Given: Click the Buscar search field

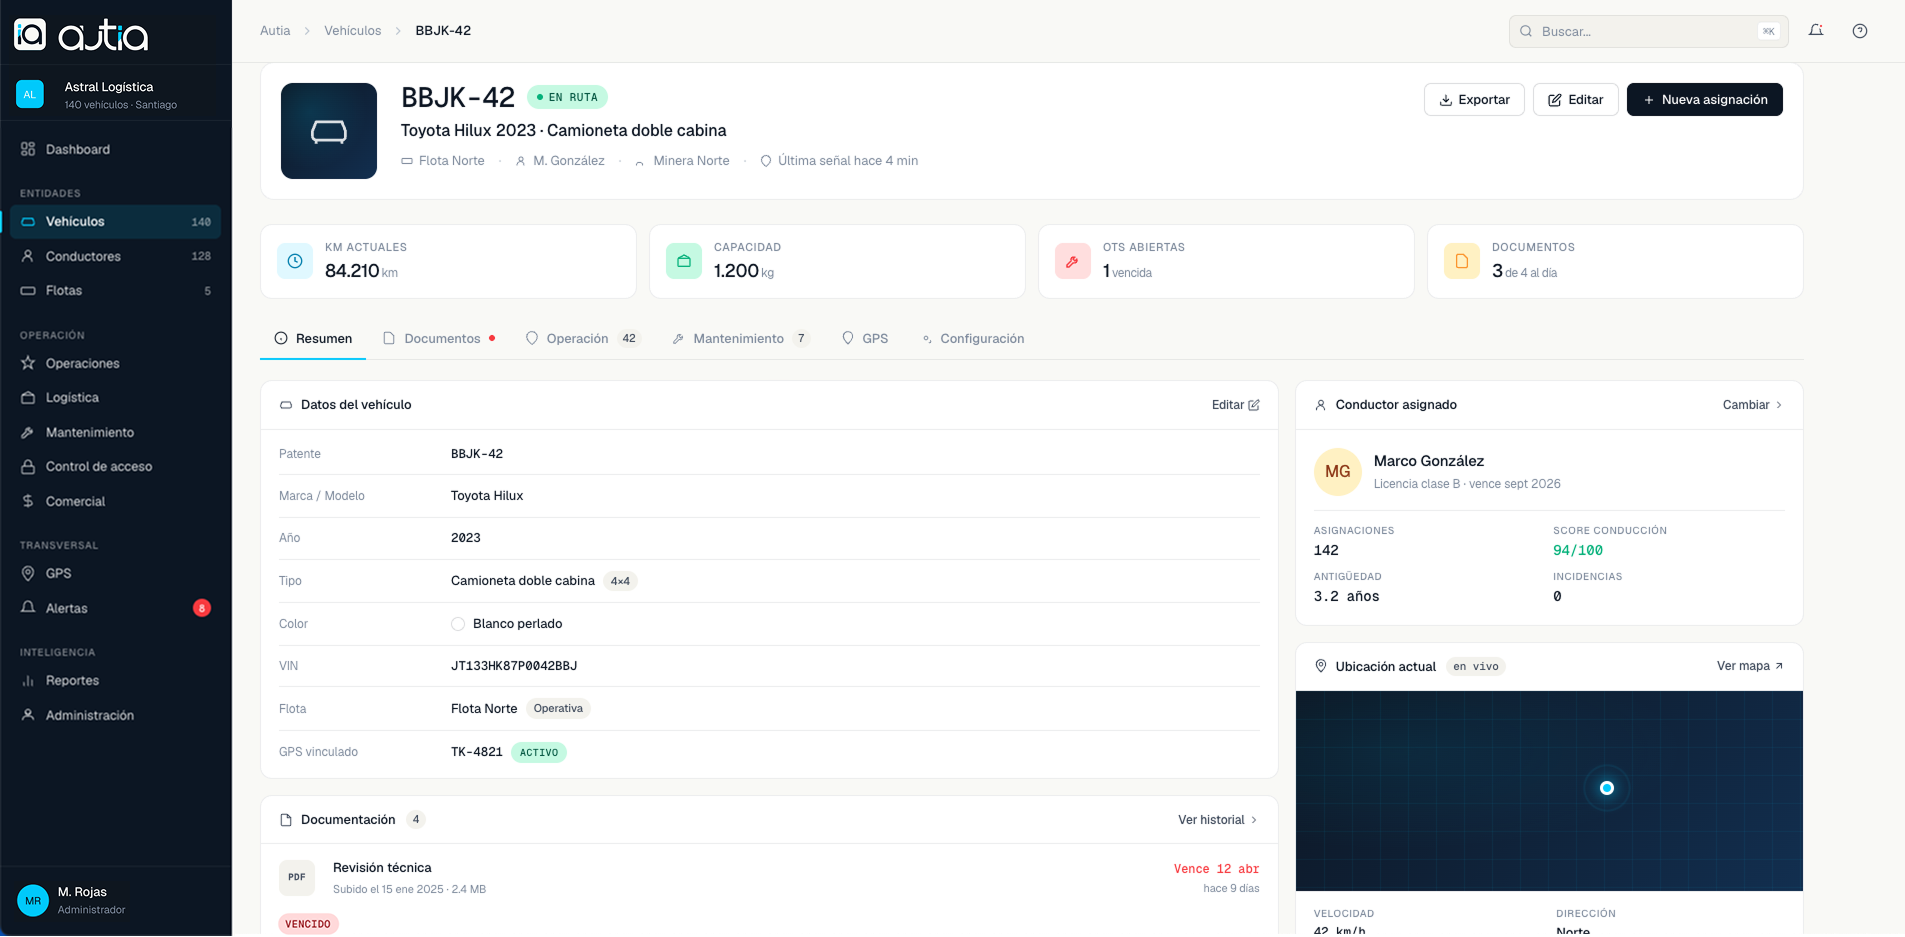Looking at the screenshot, I should coord(1649,31).
